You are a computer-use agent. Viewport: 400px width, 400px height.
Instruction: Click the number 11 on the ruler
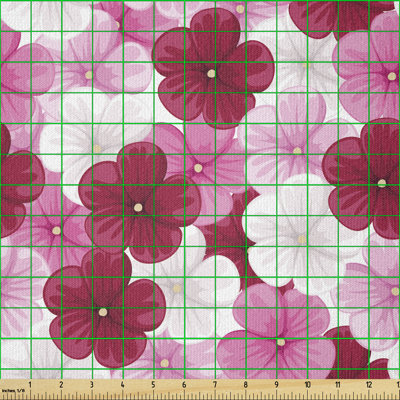[x=338, y=385]
